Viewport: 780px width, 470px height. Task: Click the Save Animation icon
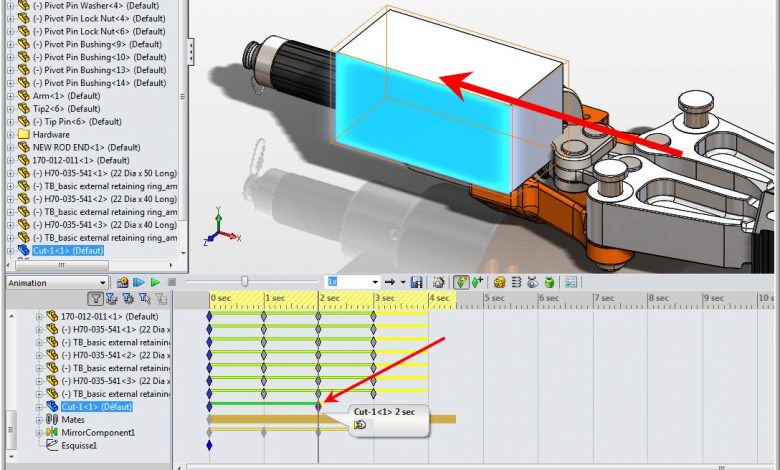[417, 283]
